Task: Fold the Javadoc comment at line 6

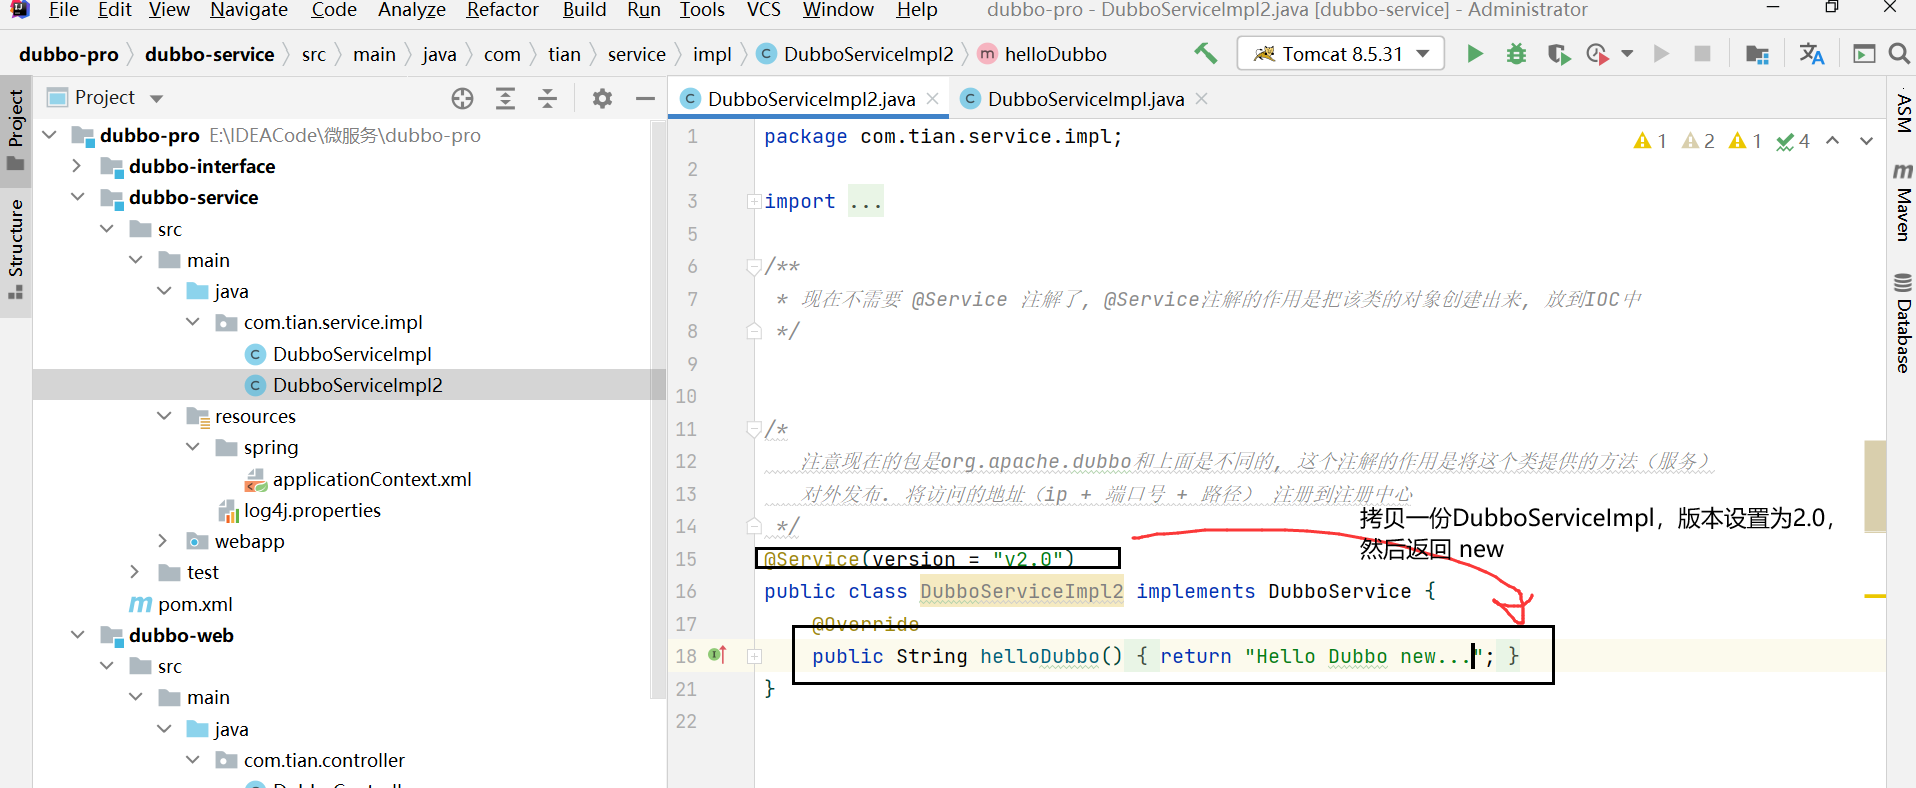Action: click(754, 267)
